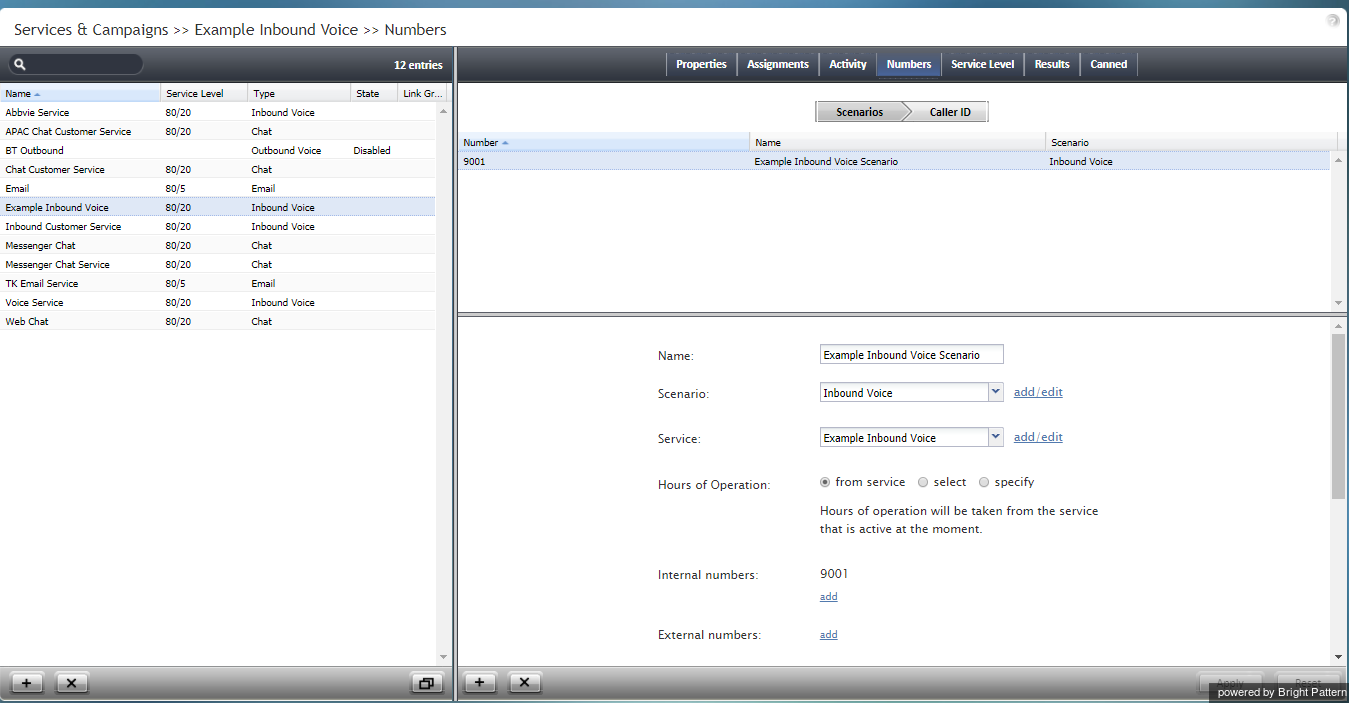Select Inbound Customer Service row
Image resolution: width=1349 pixels, height=703 pixels.
point(218,227)
